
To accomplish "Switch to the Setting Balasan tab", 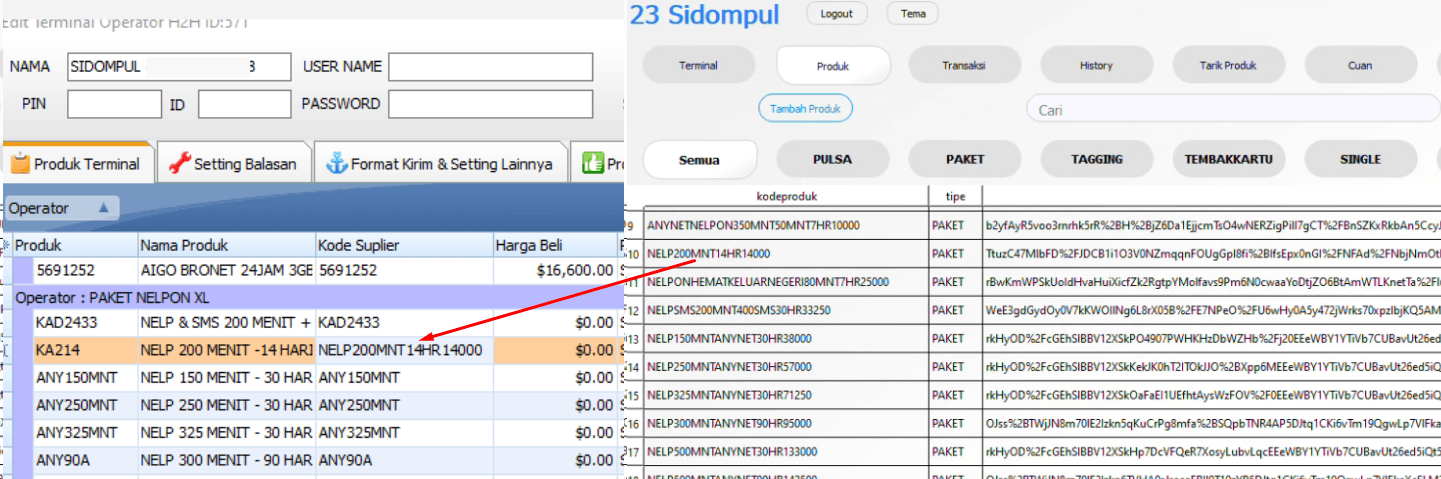I will pos(234,163).
